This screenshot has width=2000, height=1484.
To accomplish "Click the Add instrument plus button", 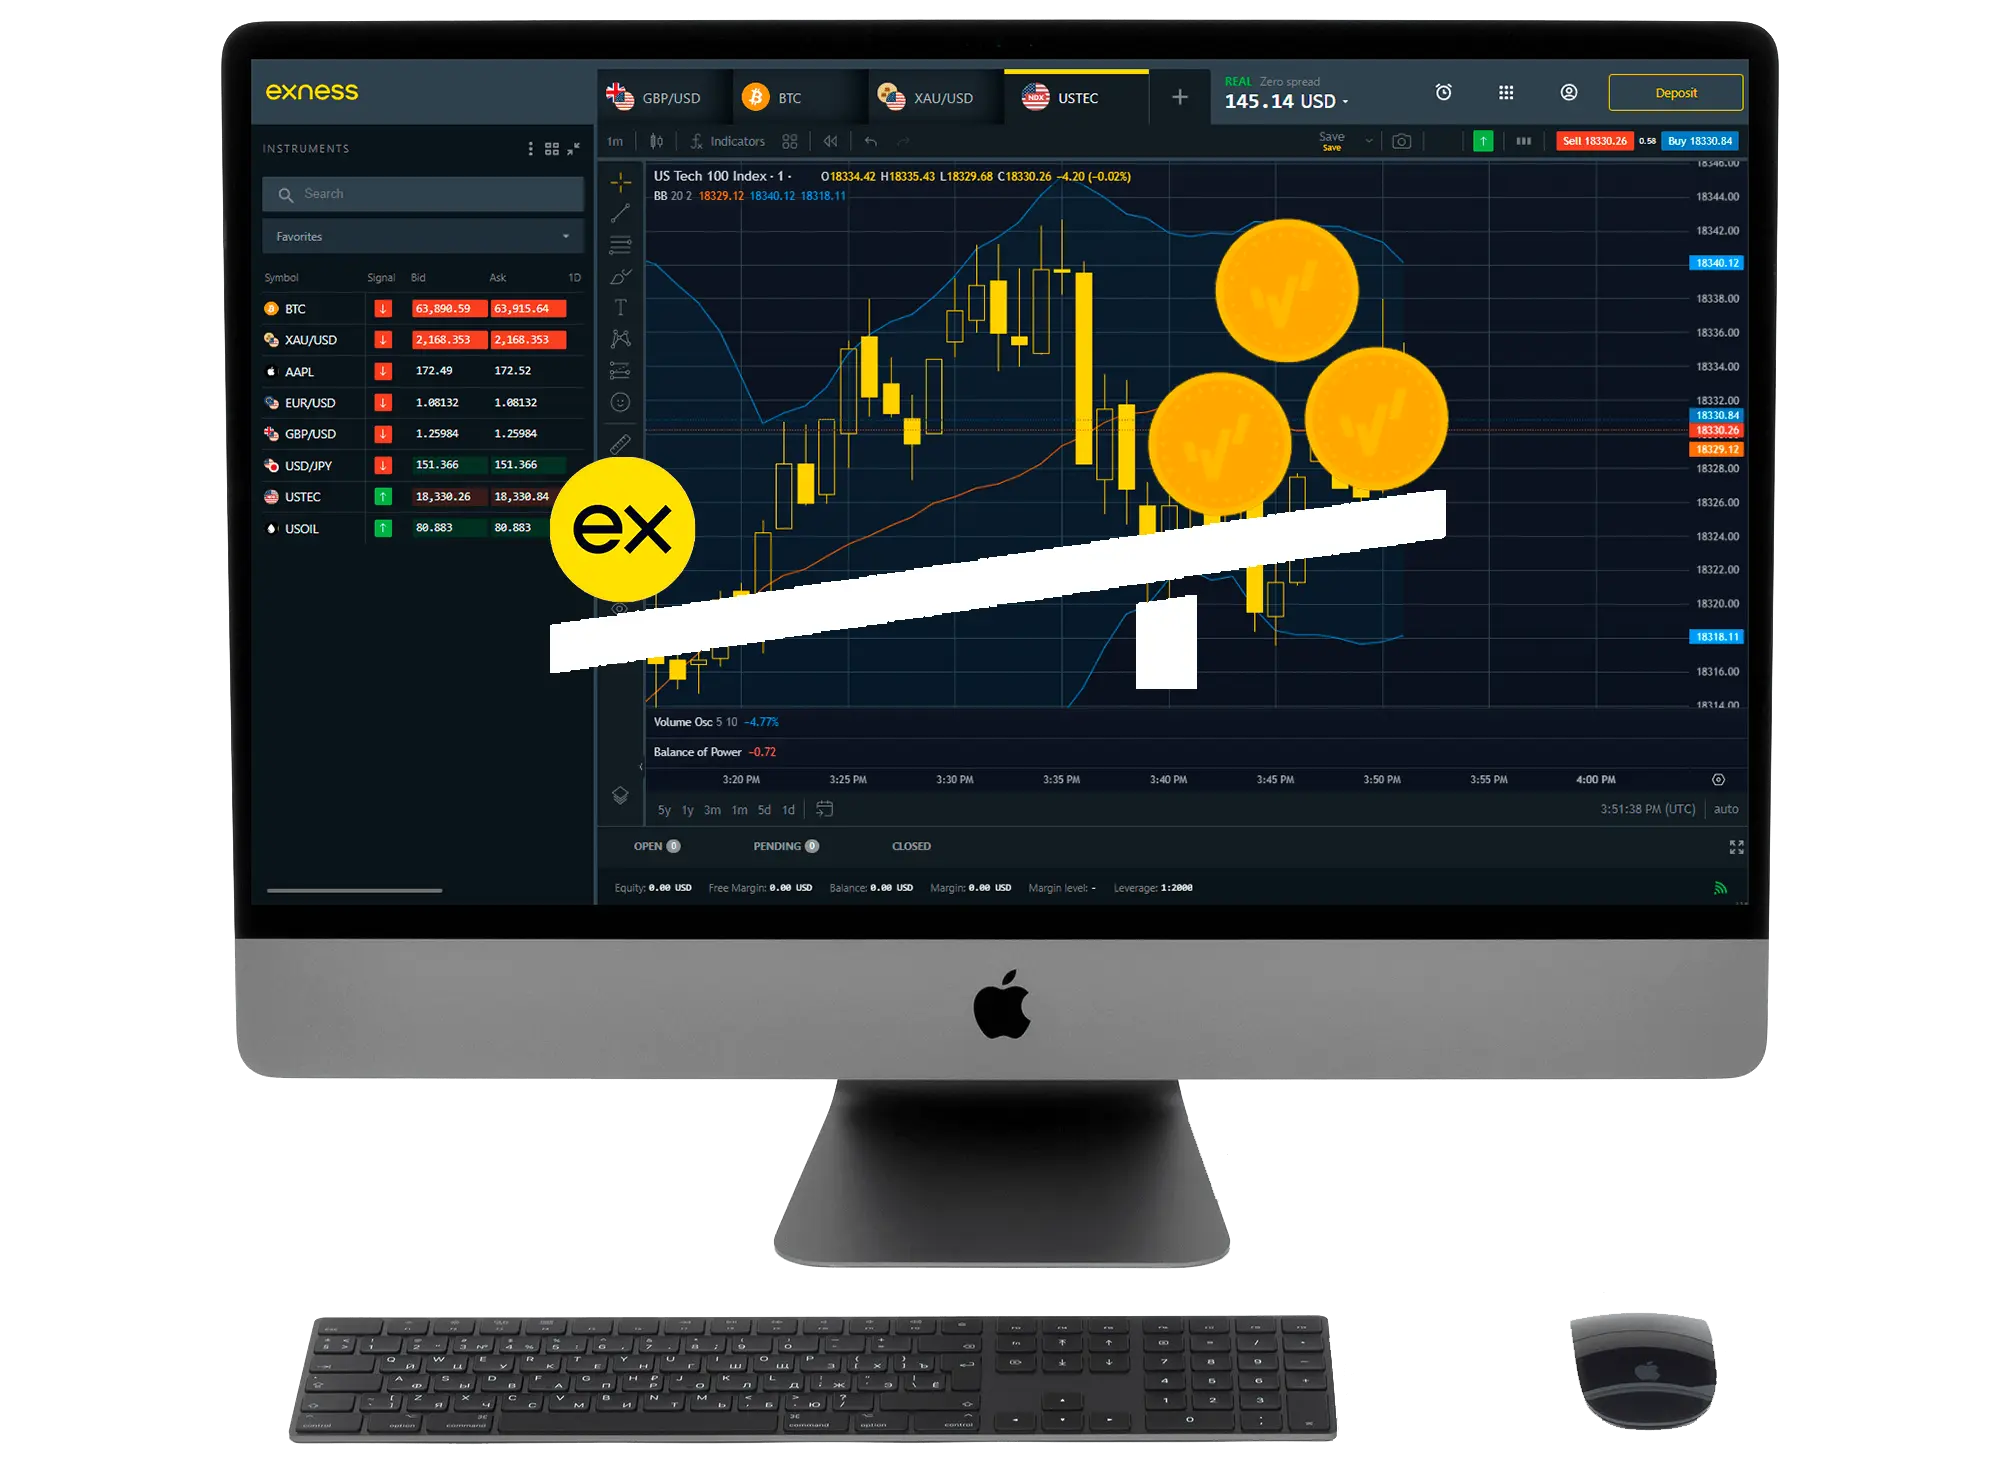I will click(1182, 97).
